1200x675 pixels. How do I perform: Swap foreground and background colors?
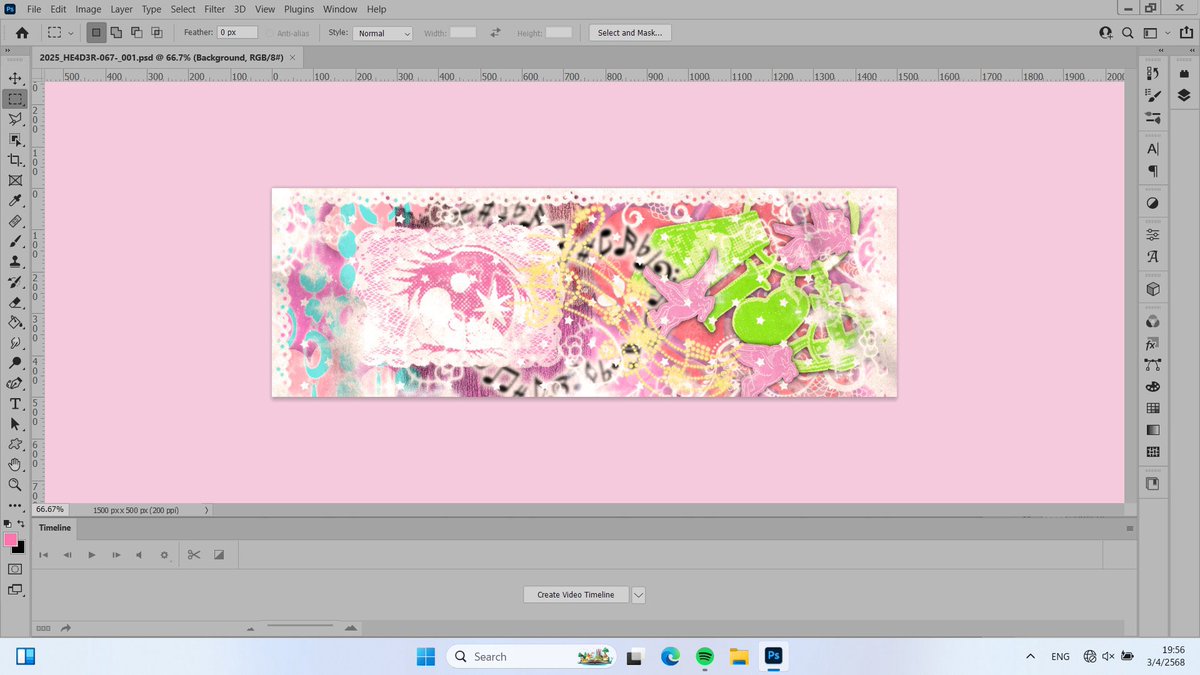21,523
